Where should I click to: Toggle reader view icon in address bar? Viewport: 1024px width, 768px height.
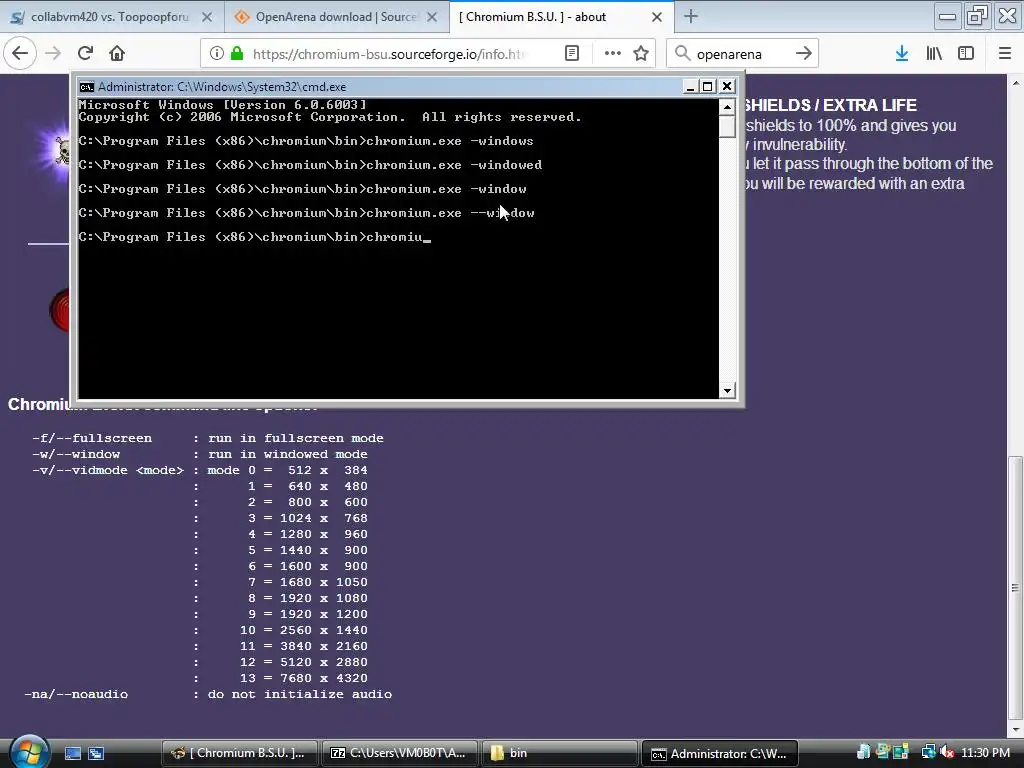tap(571, 53)
